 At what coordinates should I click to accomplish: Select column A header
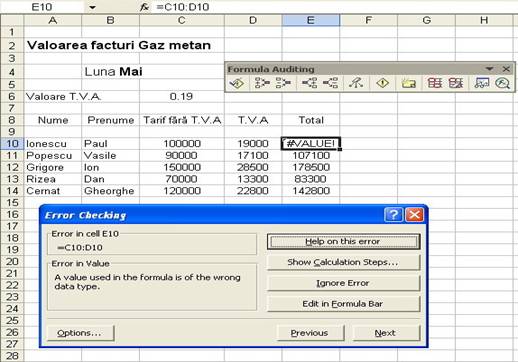(53, 20)
